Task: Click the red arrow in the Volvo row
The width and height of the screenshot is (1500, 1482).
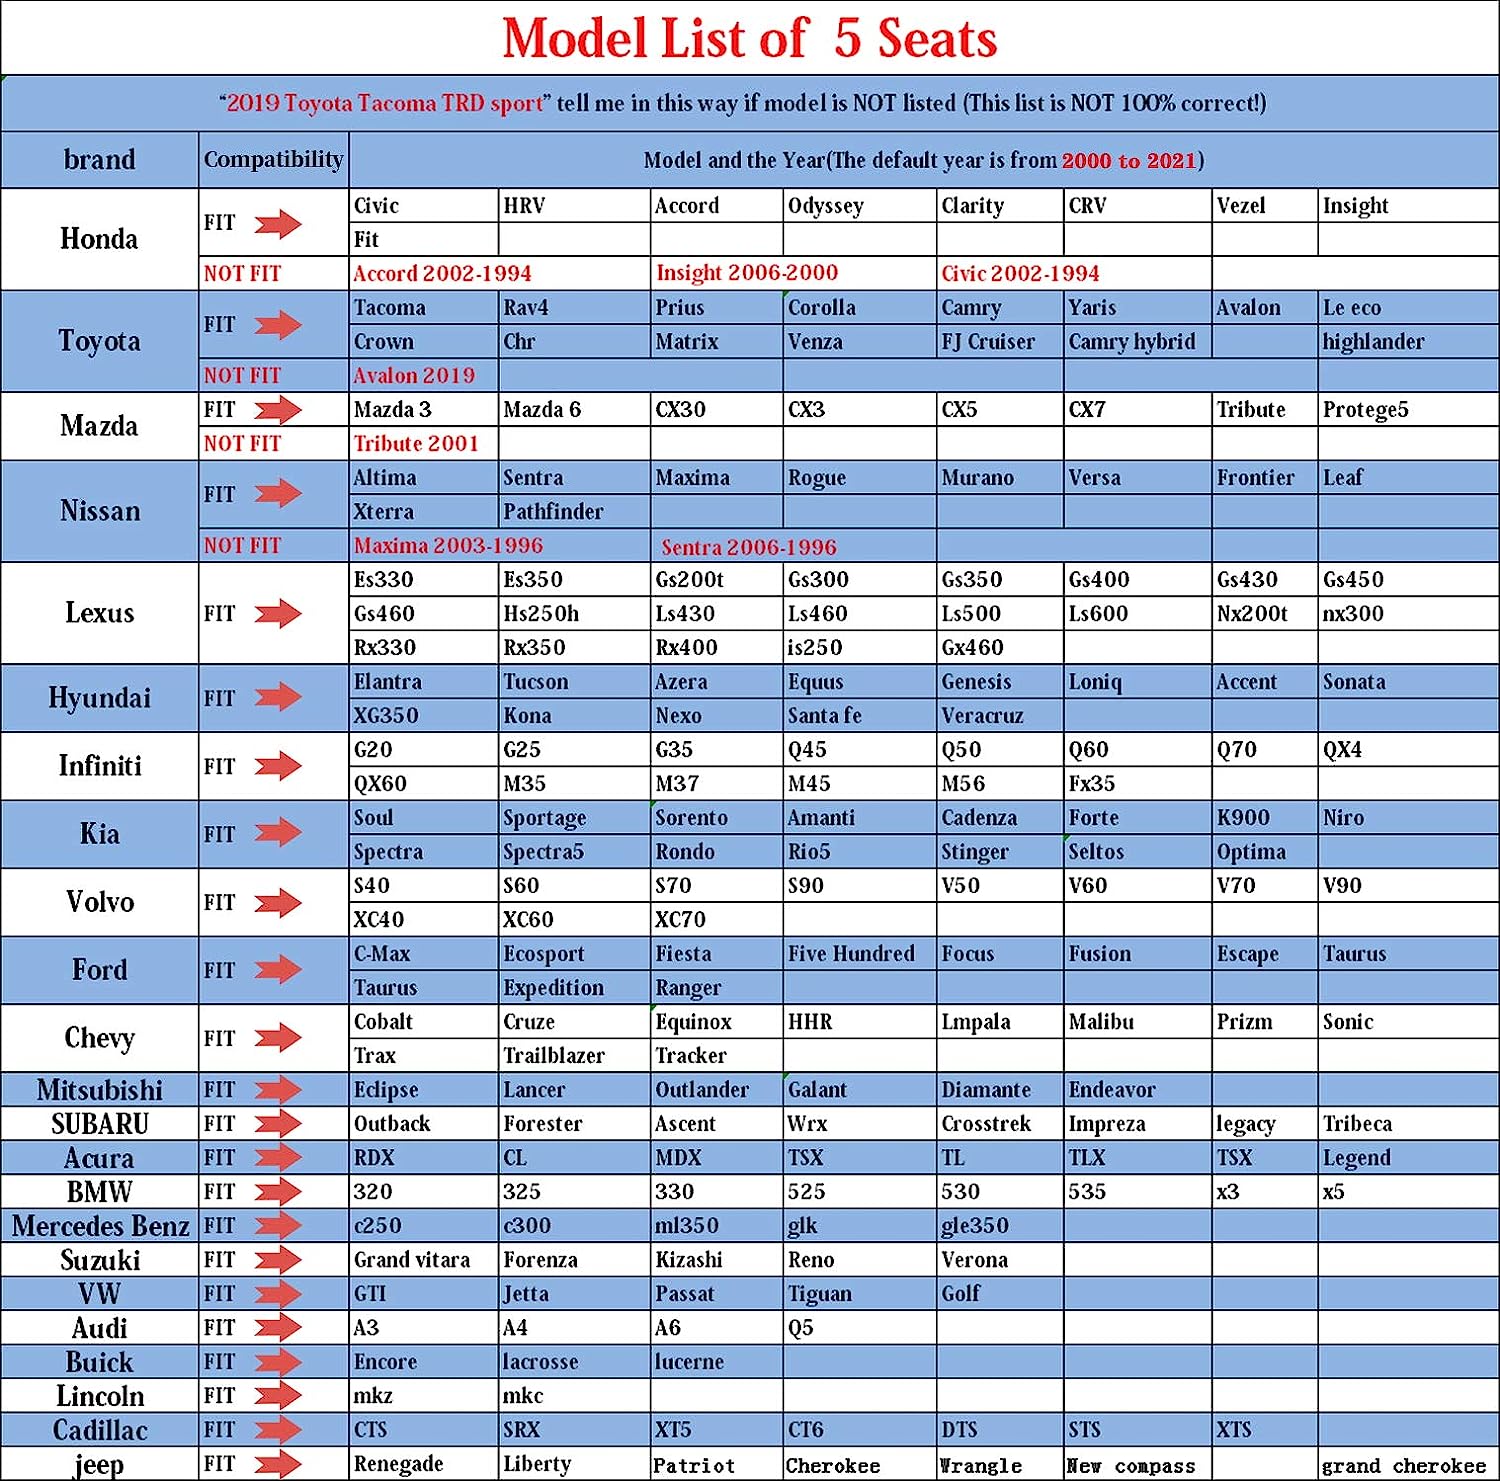Action: tap(277, 903)
